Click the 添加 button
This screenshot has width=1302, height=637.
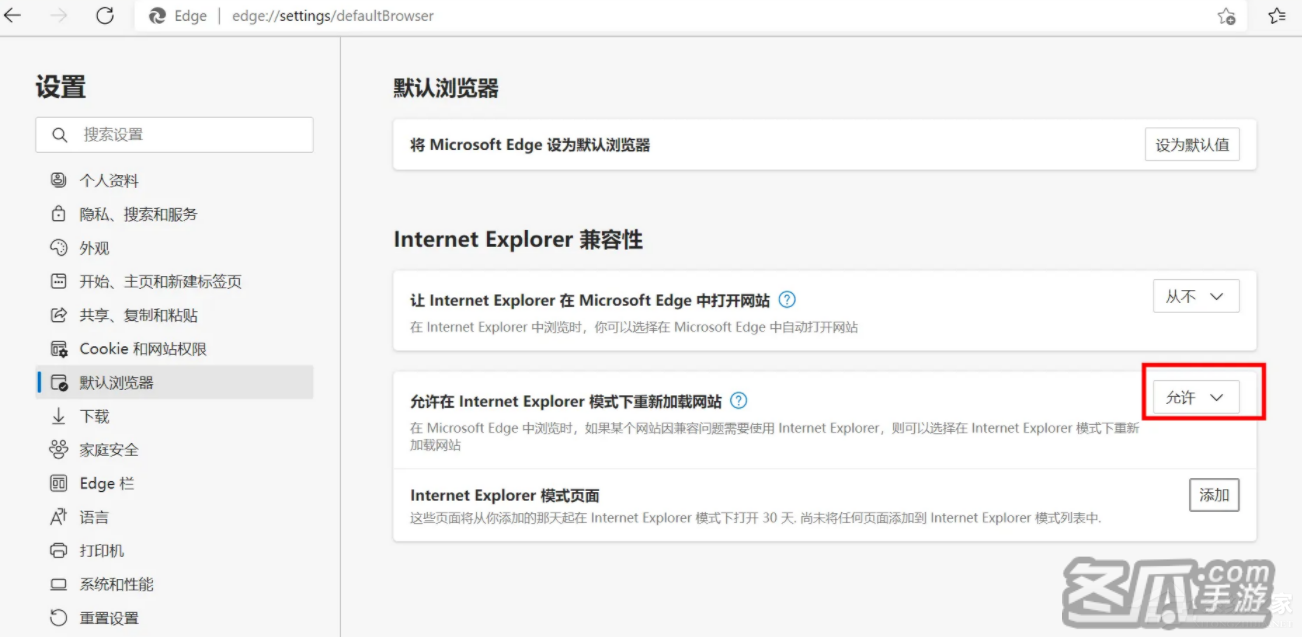(1214, 495)
